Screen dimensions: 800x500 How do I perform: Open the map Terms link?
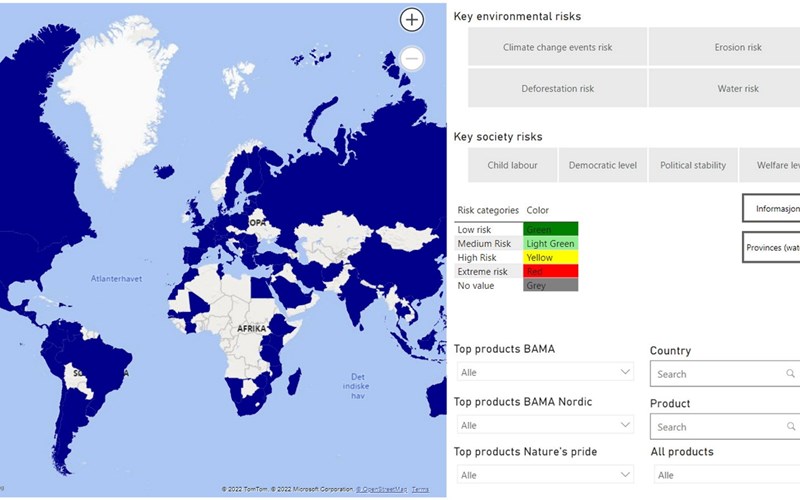pos(420,489)
